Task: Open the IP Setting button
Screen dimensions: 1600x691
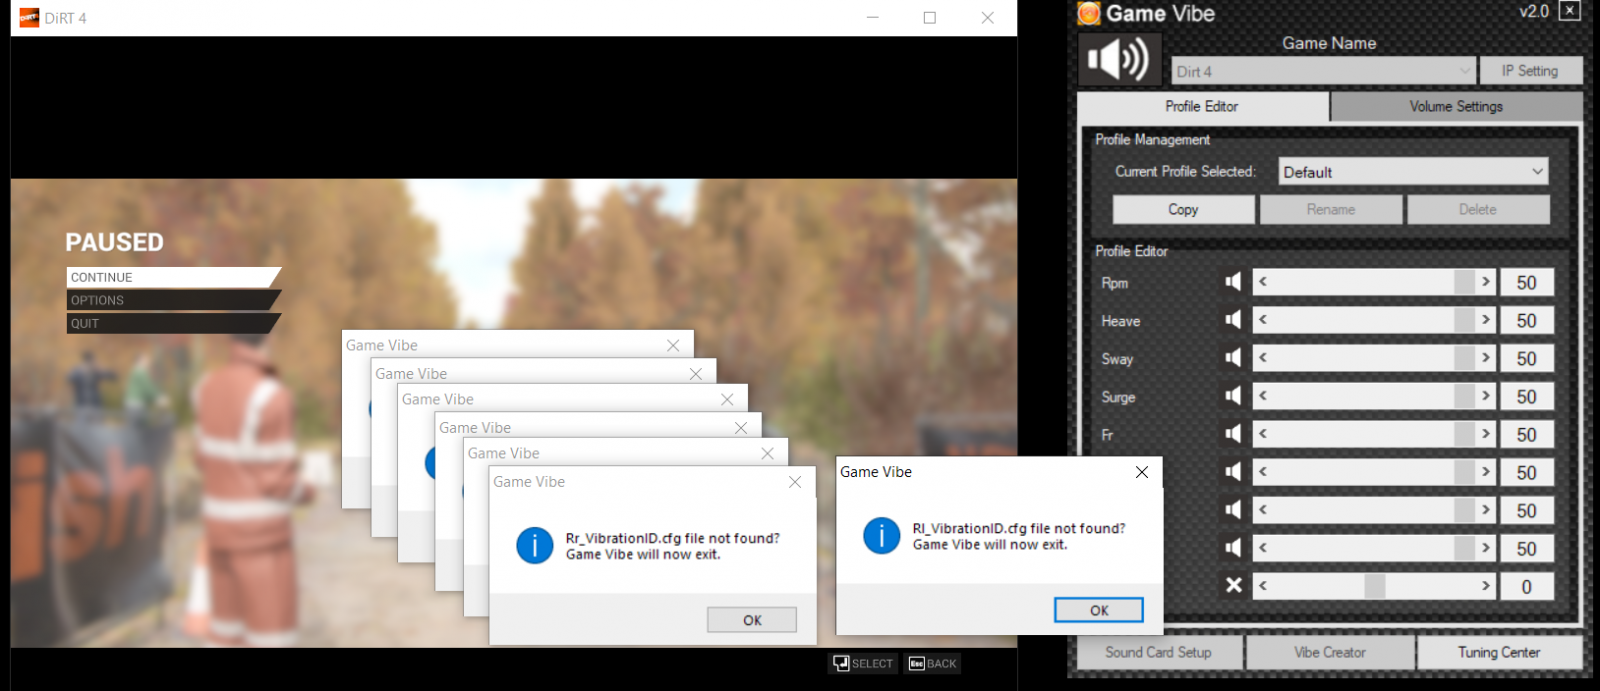Action: tap(1530, 71)
